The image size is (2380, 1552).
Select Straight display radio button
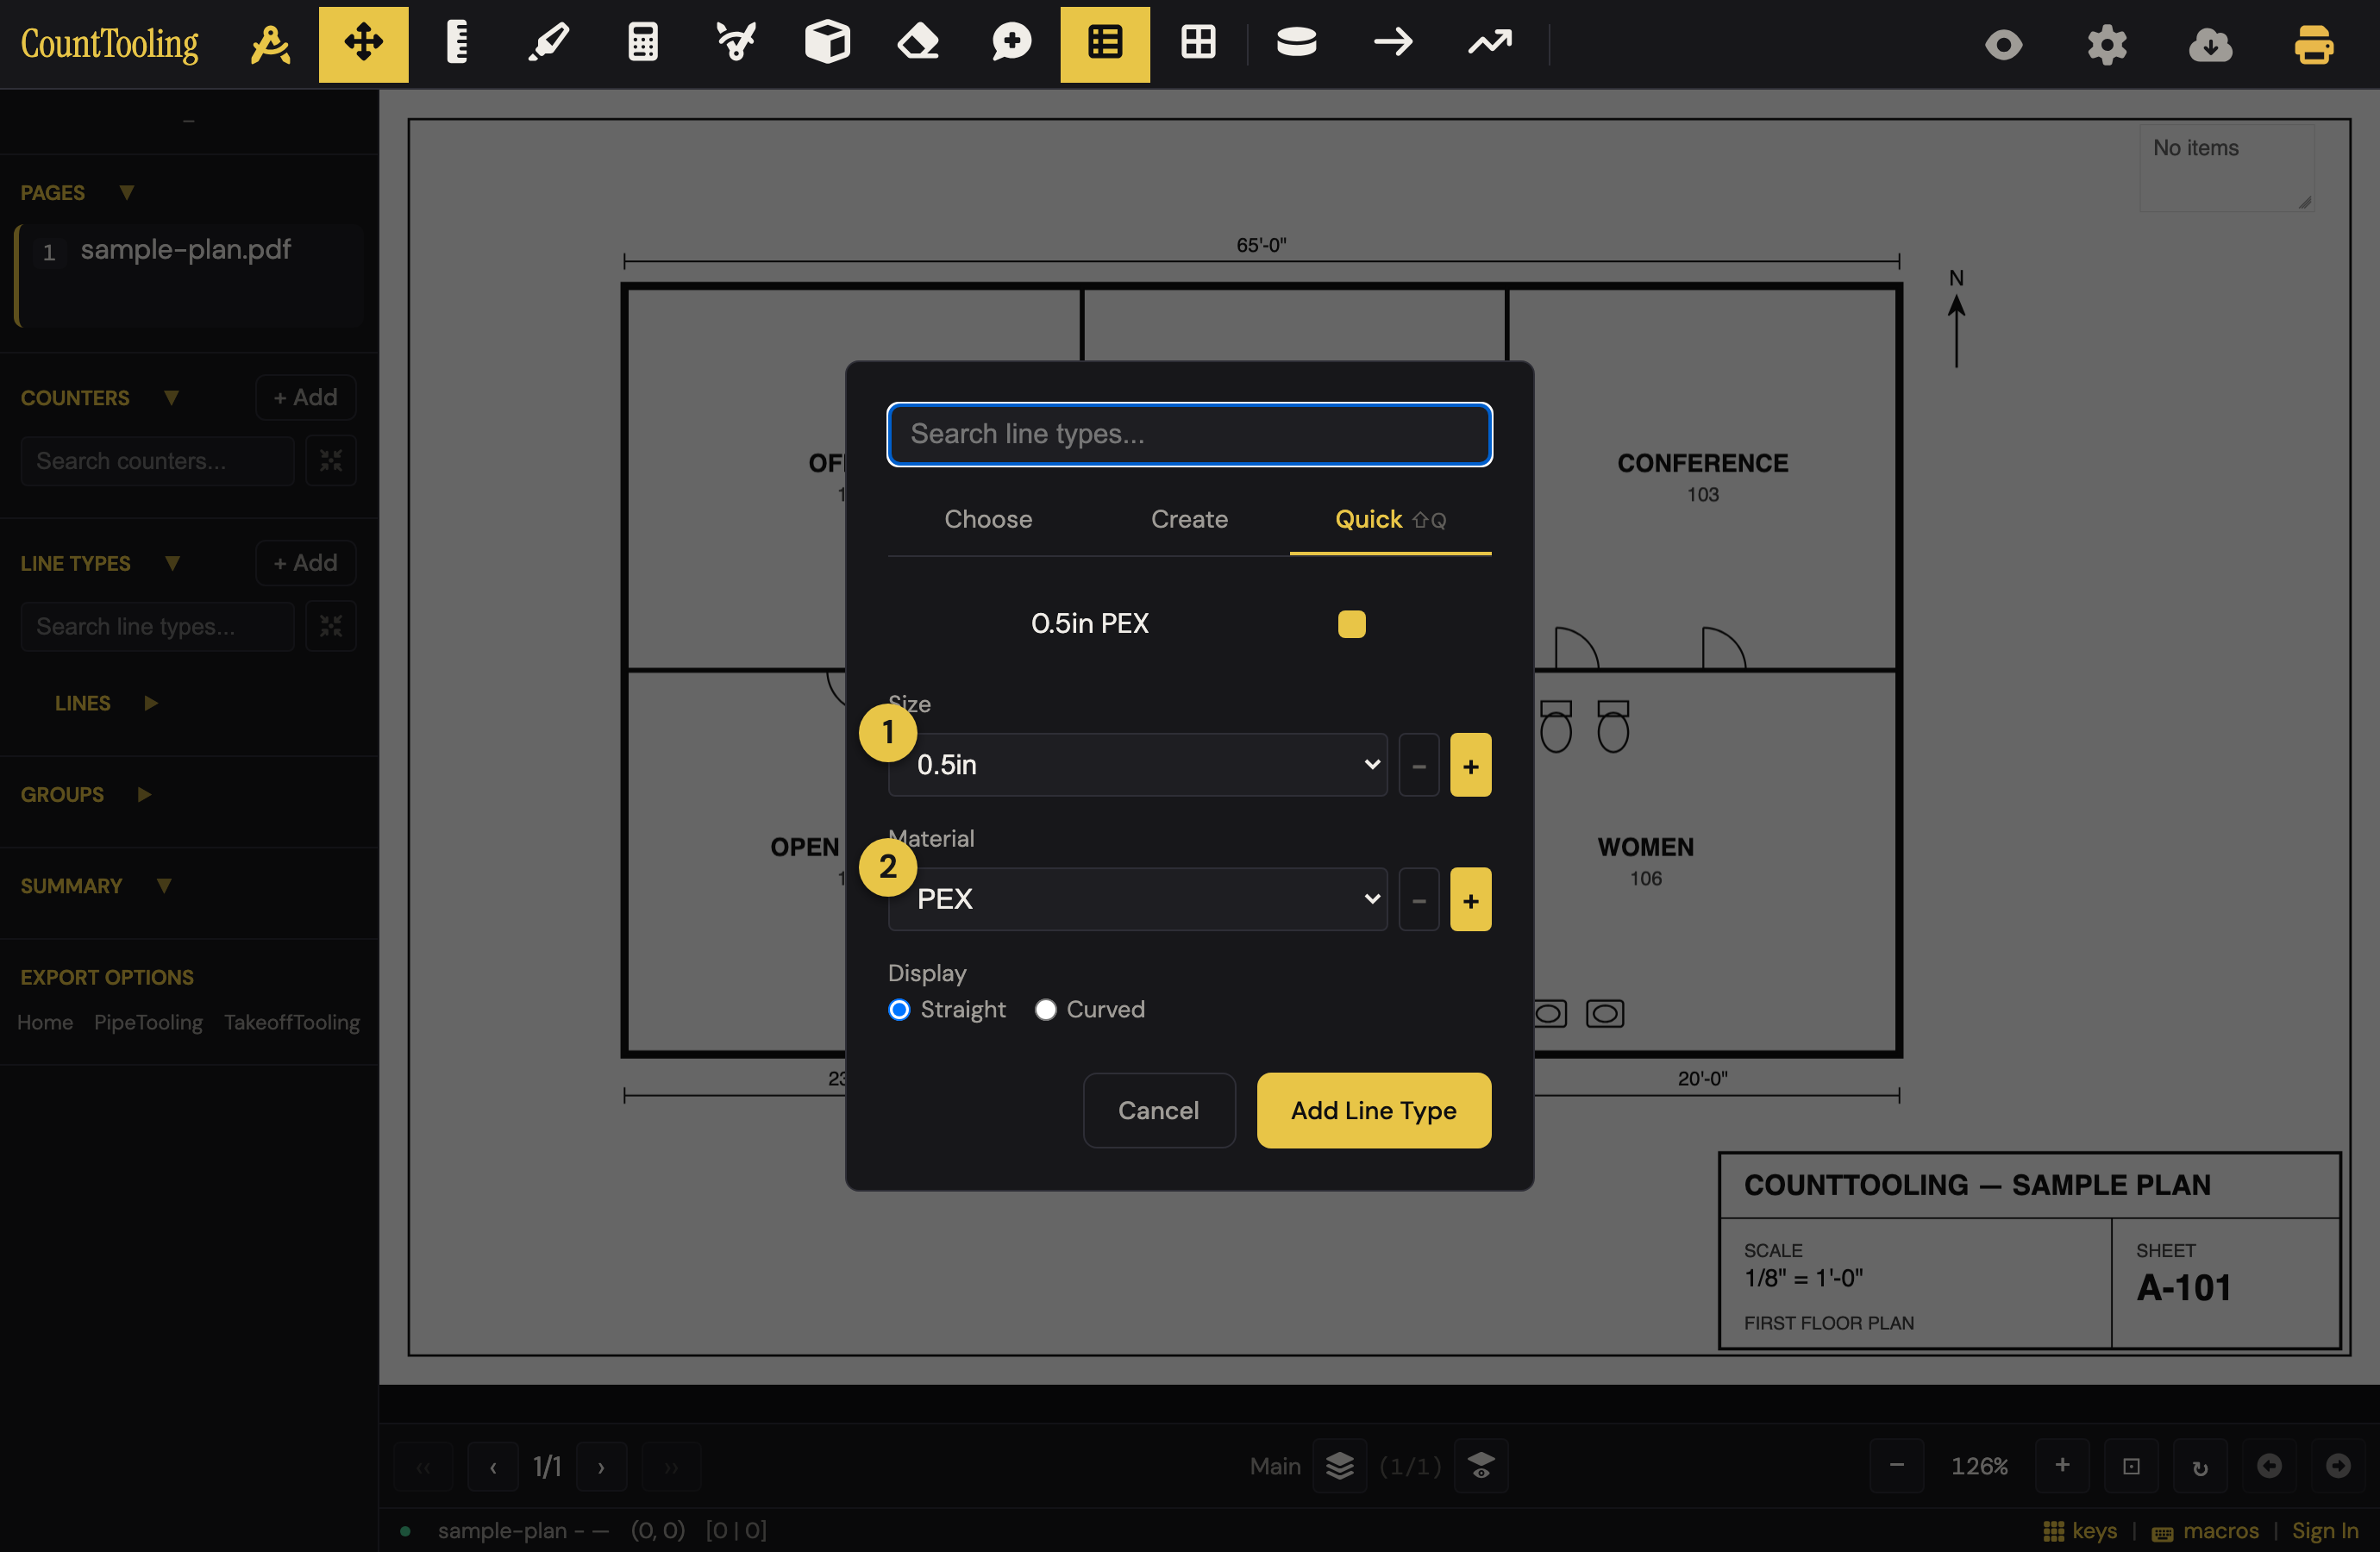coord(899,1010)
